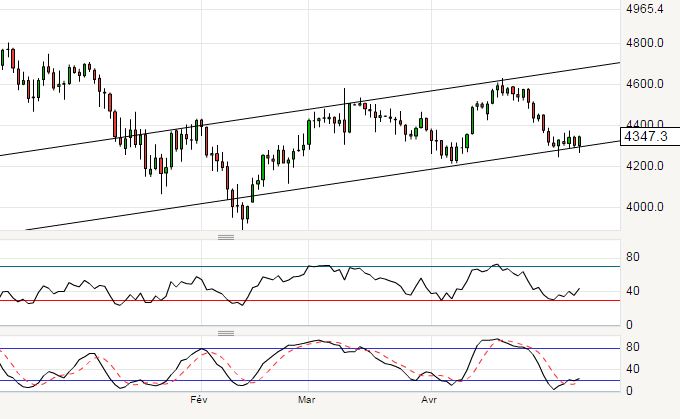This screenshot has width=680, height=419.
Task: Click the Avr month label on the time axis
Action: point(429,399)
